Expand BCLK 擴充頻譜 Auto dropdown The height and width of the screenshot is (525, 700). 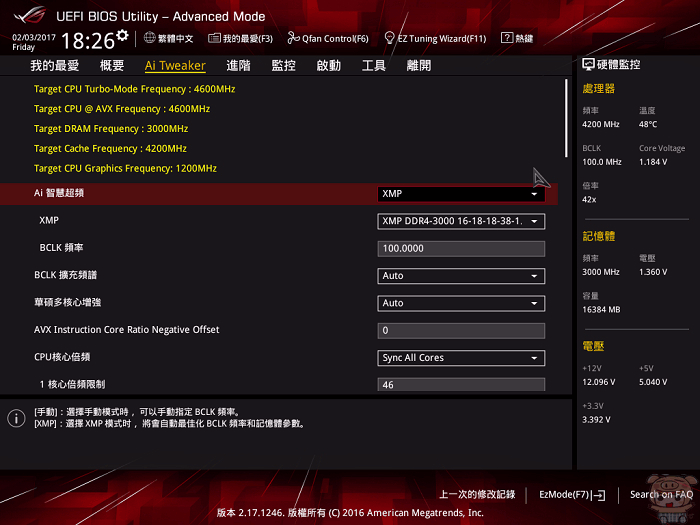[461, 276]
